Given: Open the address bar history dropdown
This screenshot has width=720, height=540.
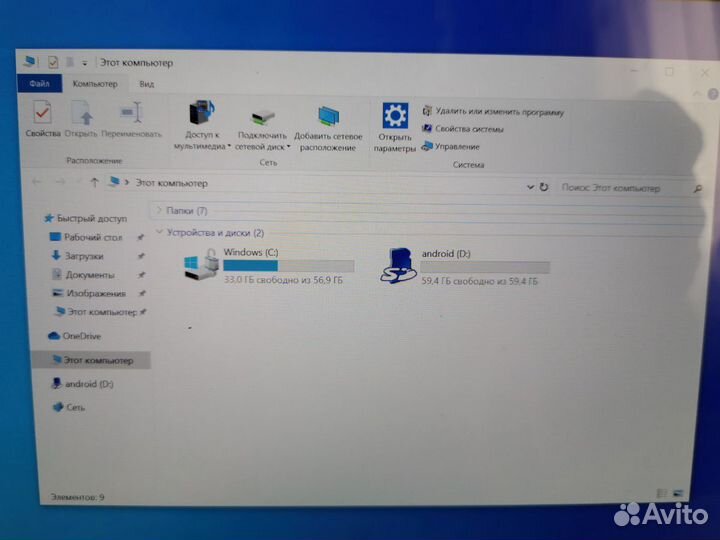Looking at the screenshot, I should coord(530,187).
